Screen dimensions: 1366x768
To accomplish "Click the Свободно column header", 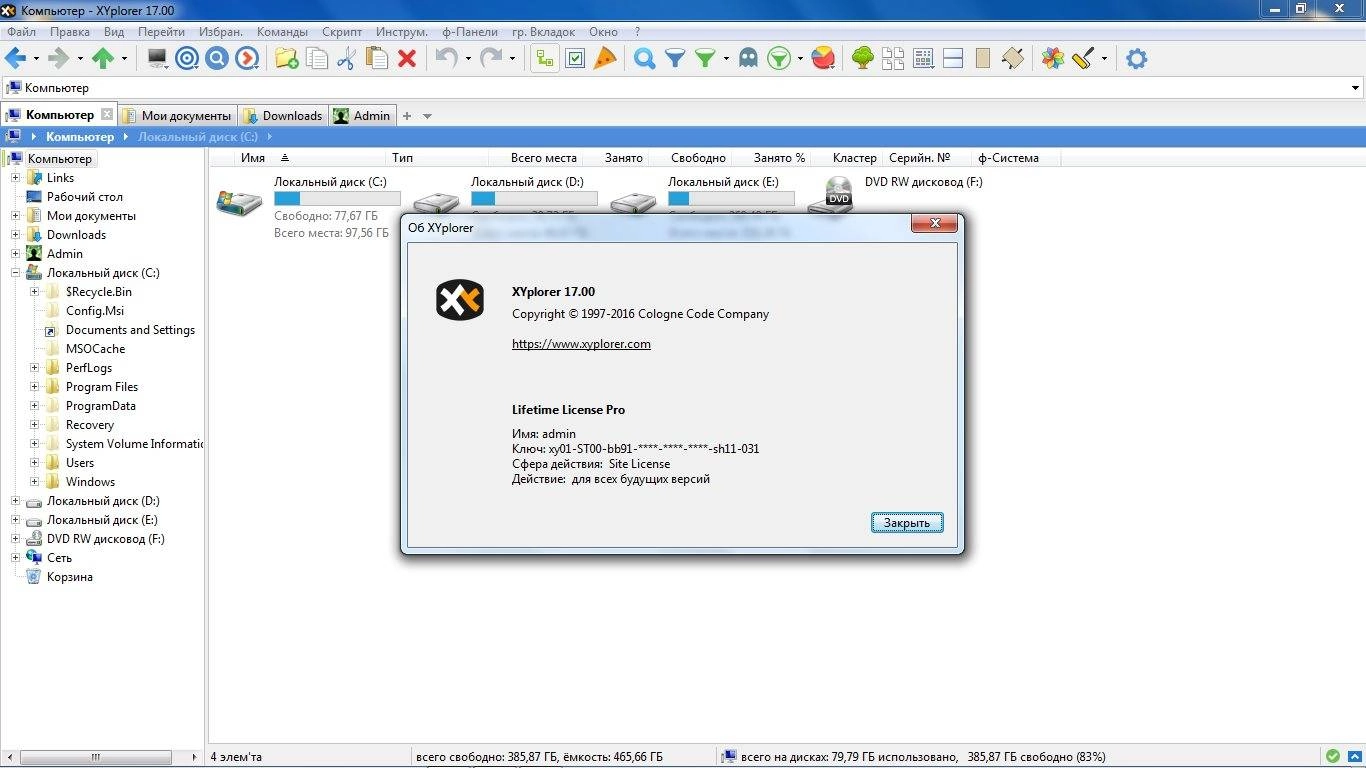I will (699, 158).
